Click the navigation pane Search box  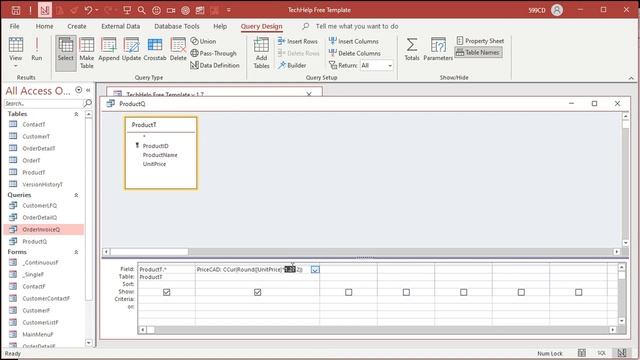pyautogui.click(x=43, y=103)
